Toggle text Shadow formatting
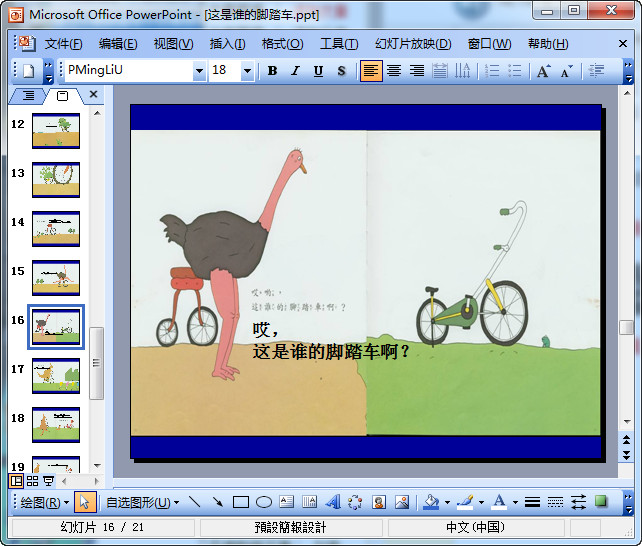Viewport: 642px width, 546px height. click(341, 71)
